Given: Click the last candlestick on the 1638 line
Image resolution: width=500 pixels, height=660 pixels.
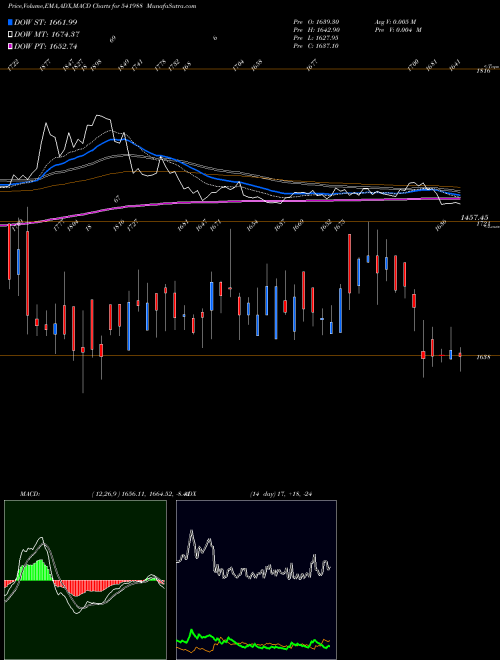Looking at the screenshot, I should (460, 355).
